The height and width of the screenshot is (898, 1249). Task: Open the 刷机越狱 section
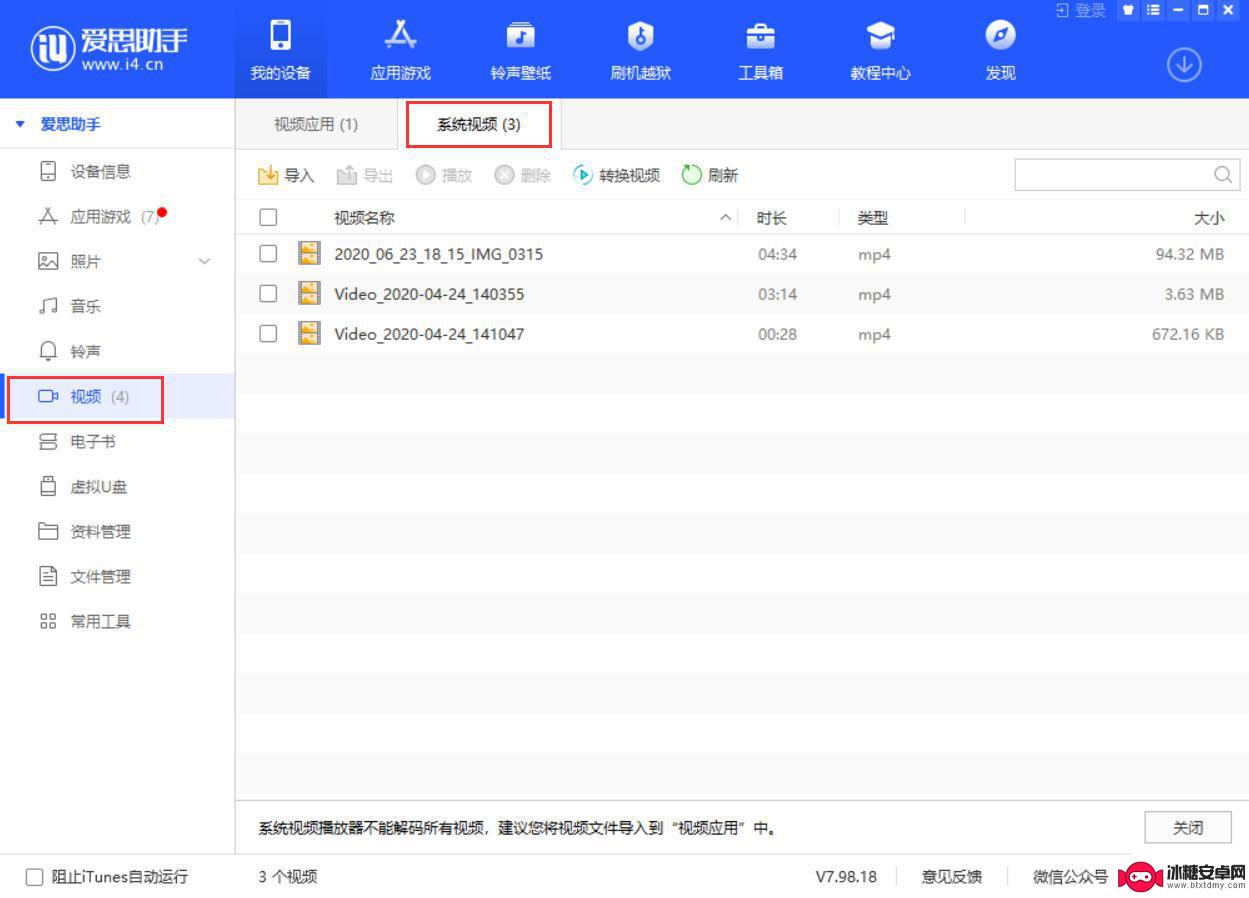(640, 50)
